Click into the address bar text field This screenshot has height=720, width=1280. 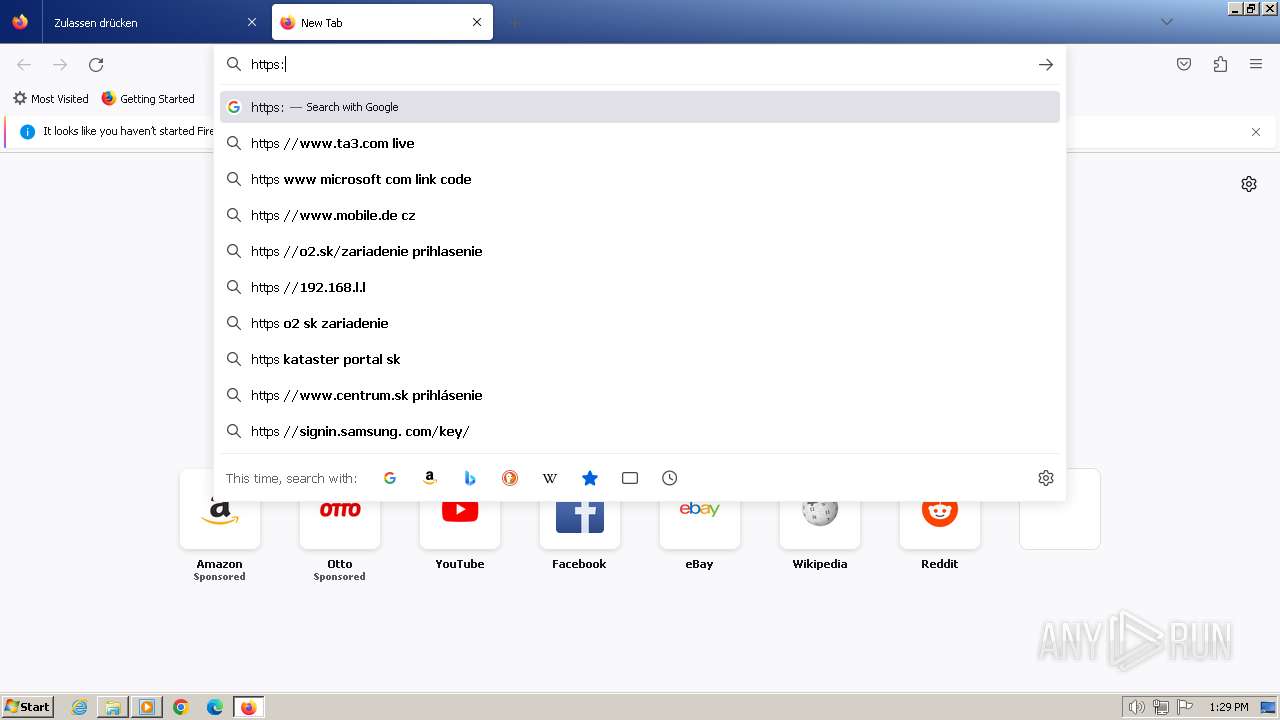(640, 64)
